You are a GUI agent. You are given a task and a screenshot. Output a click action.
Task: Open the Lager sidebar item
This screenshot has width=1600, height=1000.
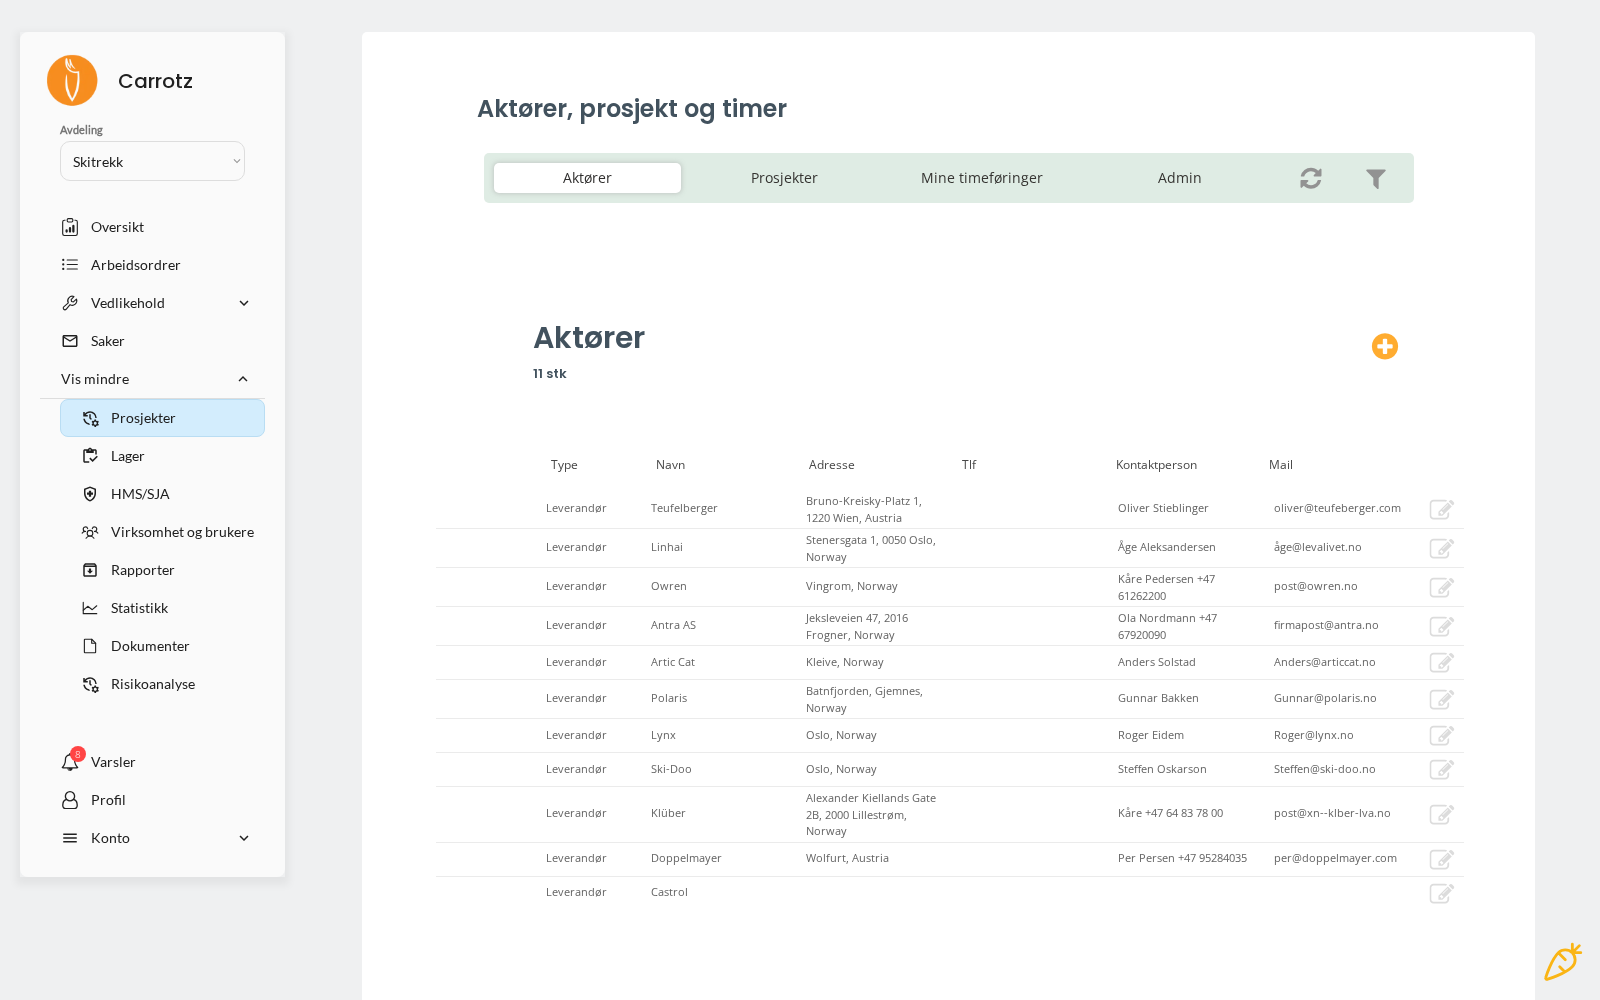127,456
